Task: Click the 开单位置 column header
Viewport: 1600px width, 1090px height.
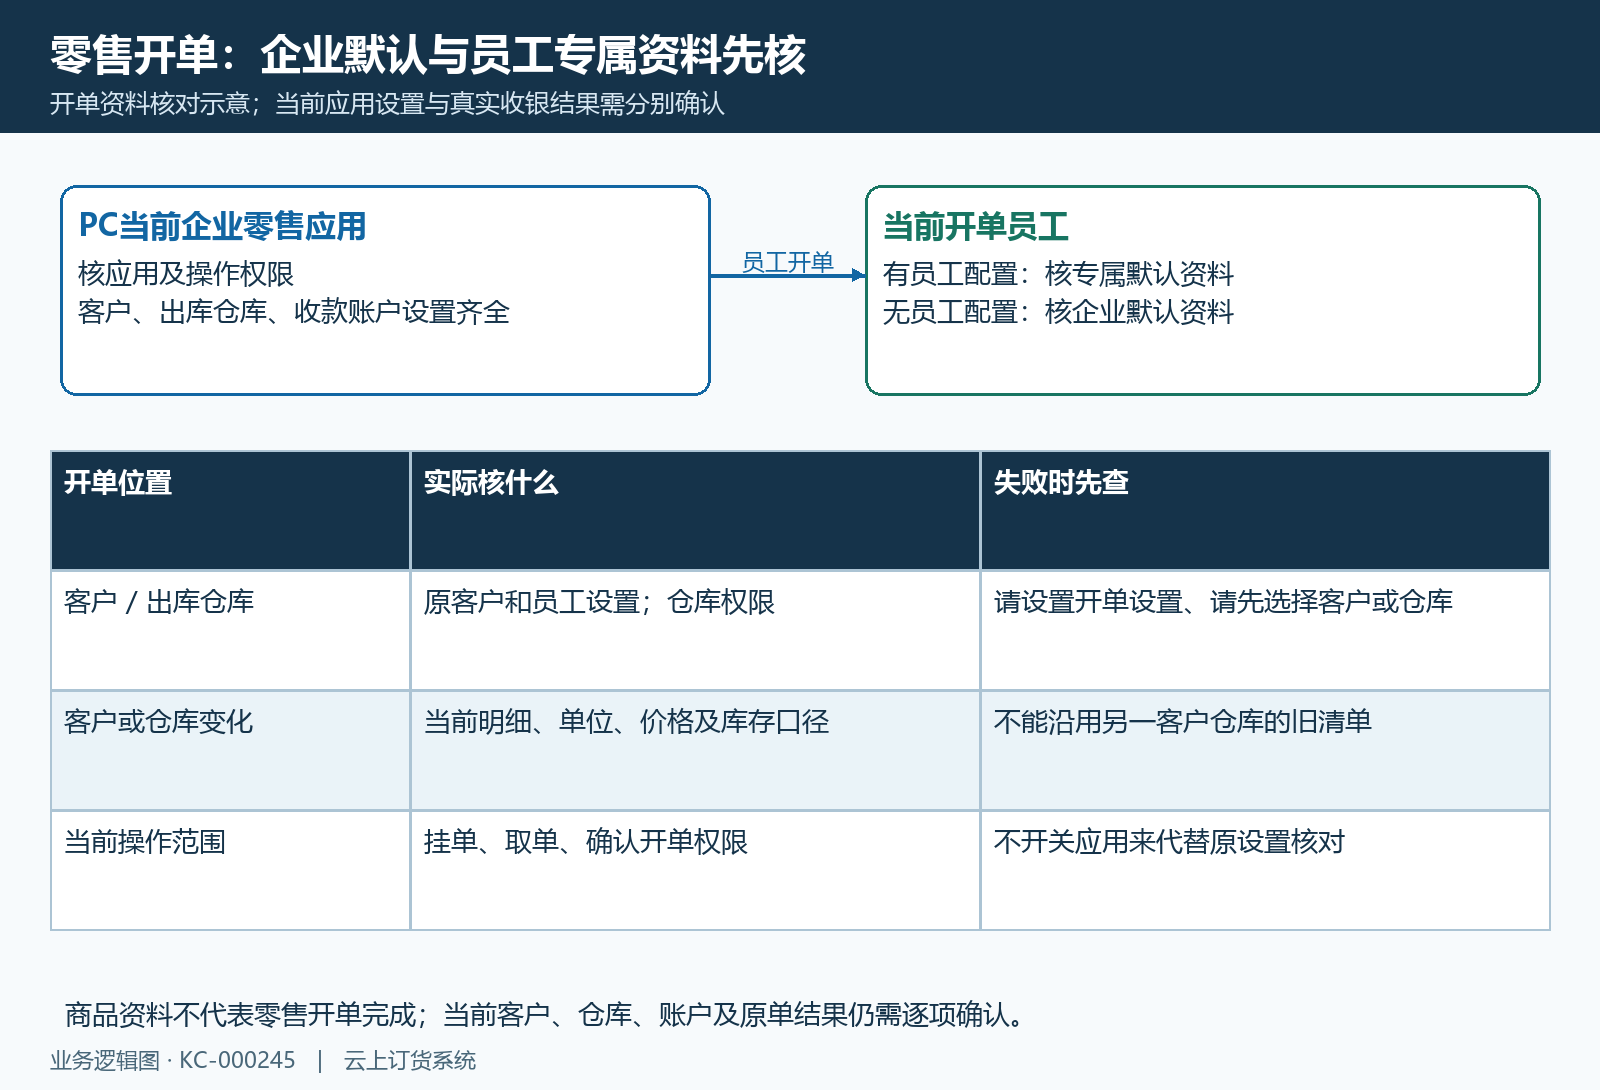Action: tap(230, 510)
